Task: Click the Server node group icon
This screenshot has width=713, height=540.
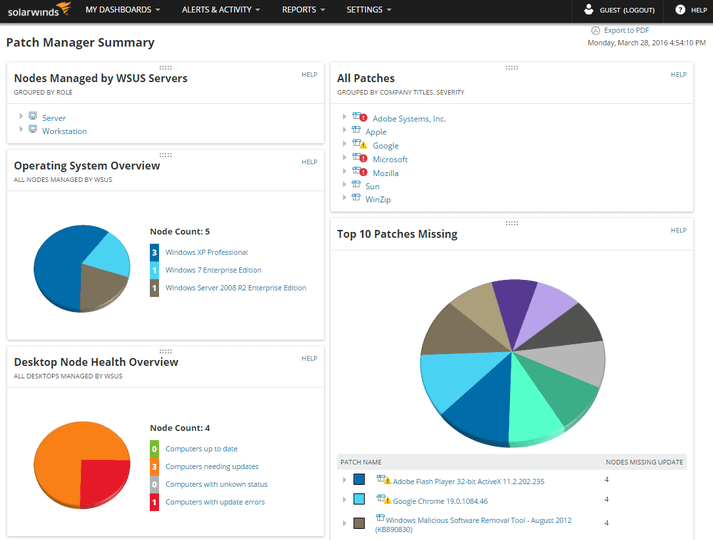Action: pyautogui.click(x=33, y=117)
